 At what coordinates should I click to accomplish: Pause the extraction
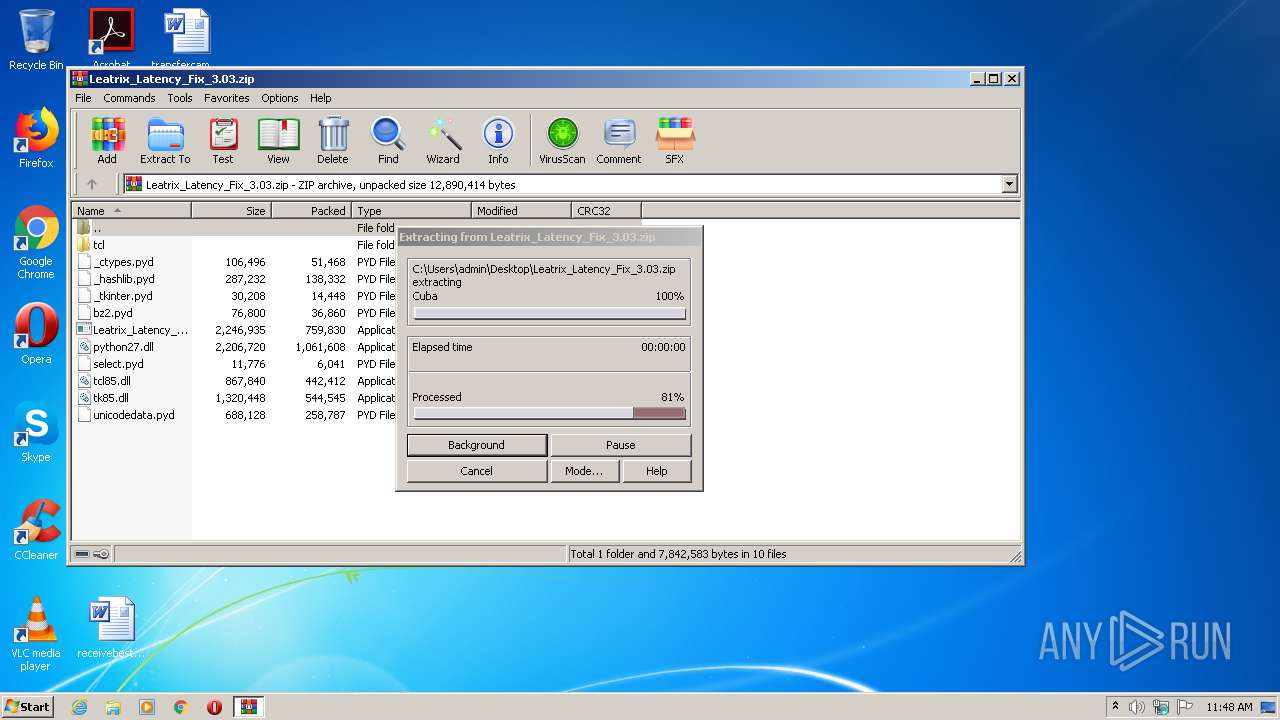click(x=620, y=445)
